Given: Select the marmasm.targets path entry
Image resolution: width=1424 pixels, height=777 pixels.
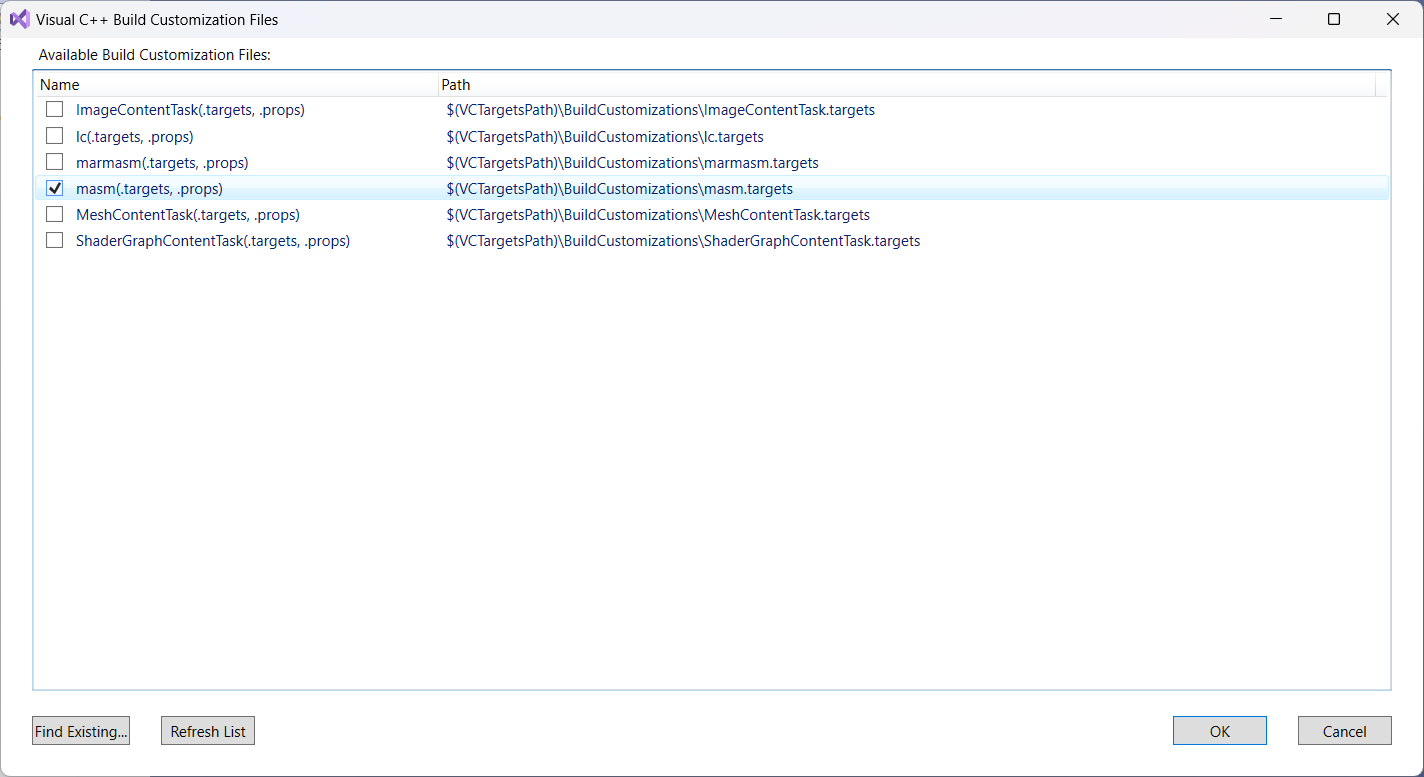Looking at the screenshot, I should click(632, 162).
